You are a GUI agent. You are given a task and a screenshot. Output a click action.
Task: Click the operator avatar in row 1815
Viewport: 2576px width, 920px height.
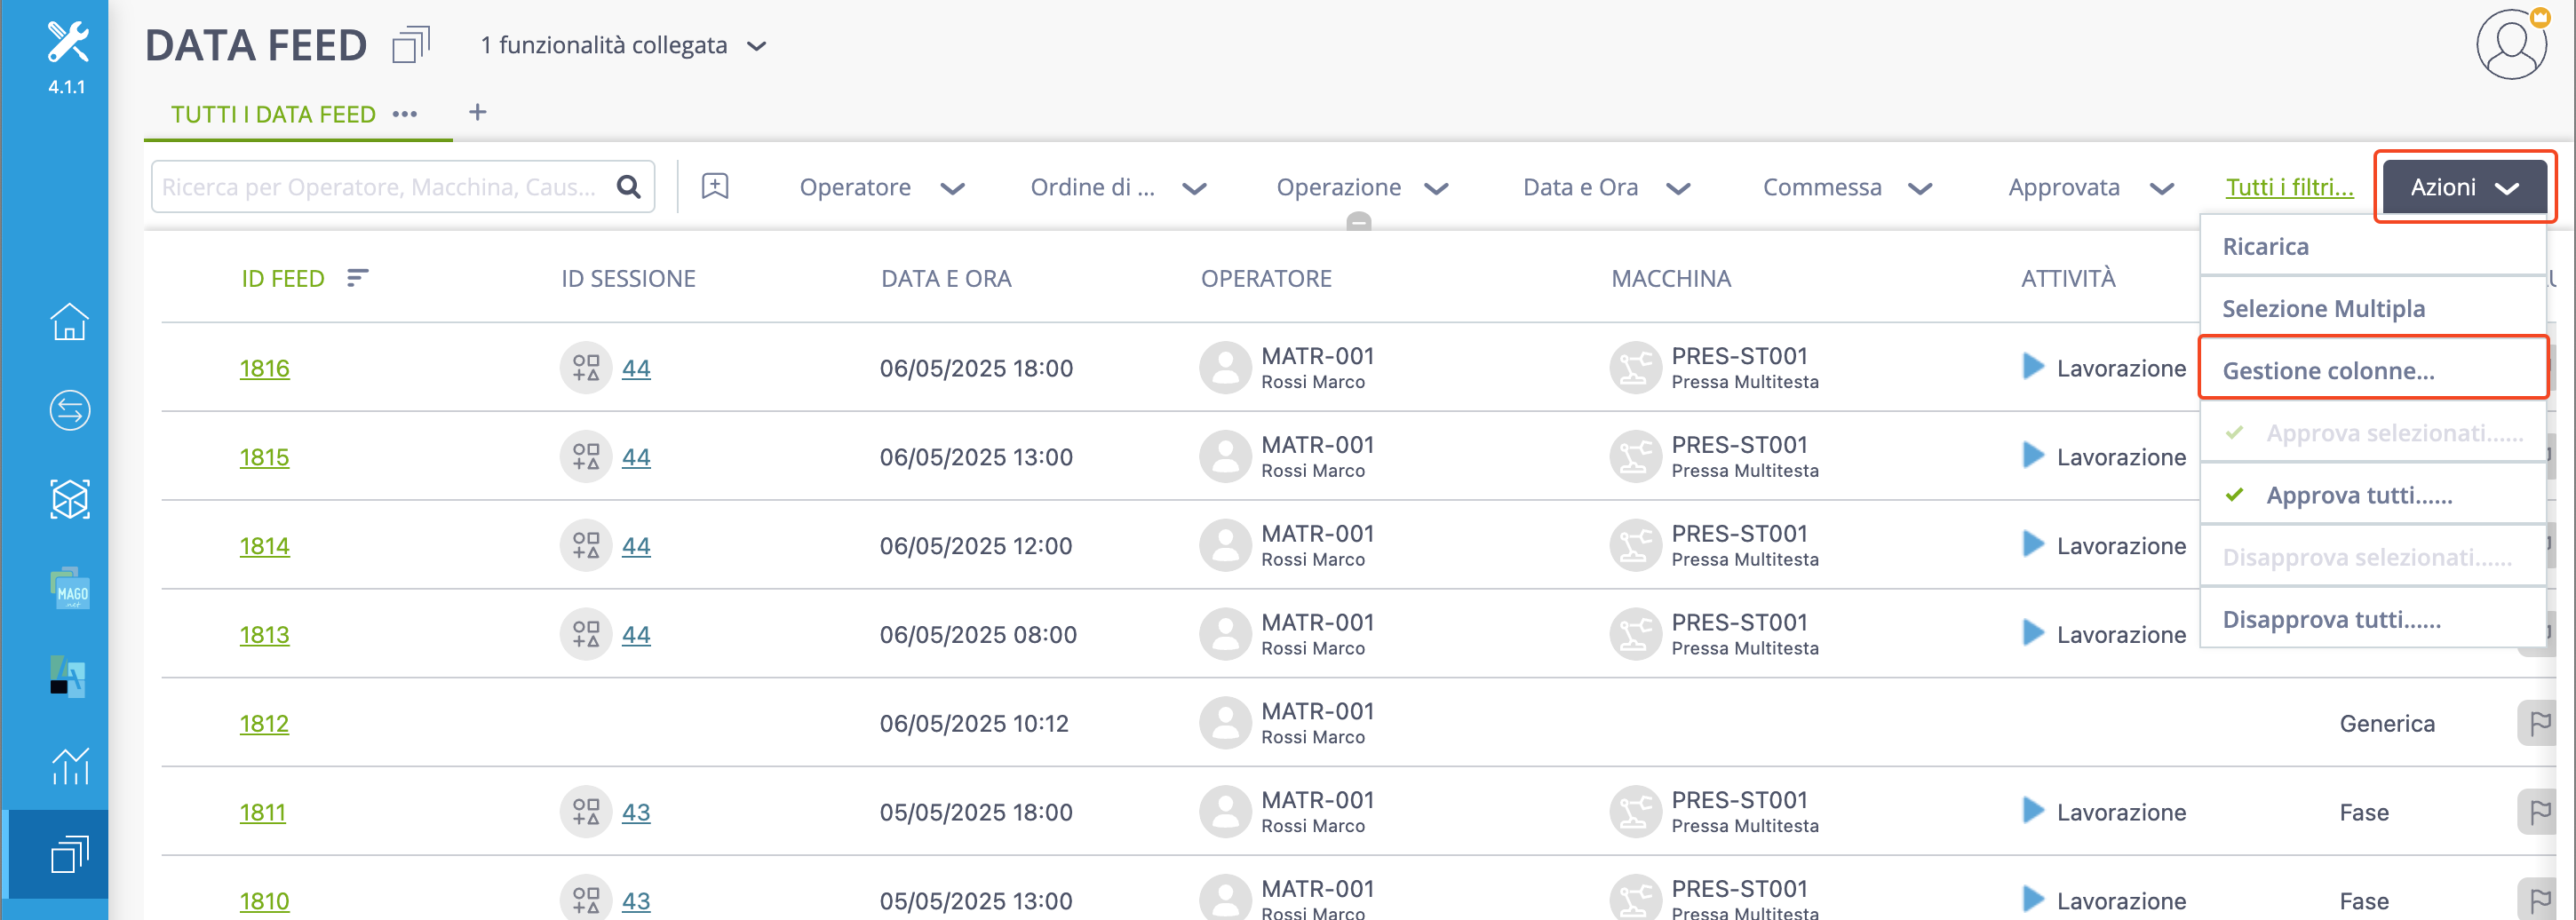pos(1225,457)
